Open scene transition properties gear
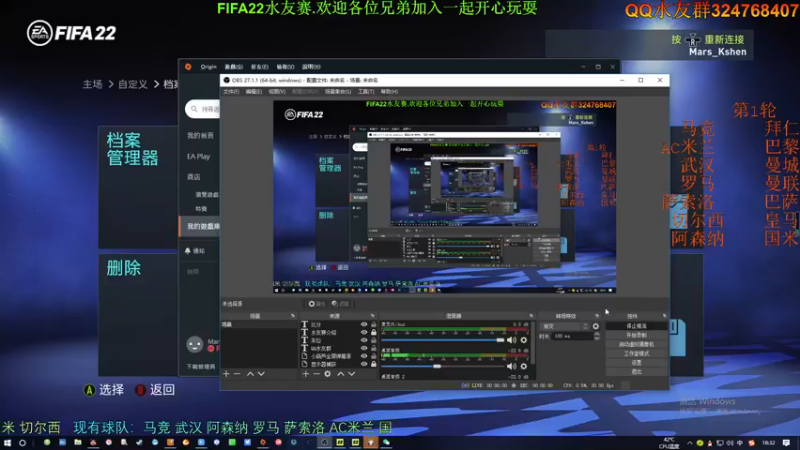The width and height of the screenshot is (800, 450). [595, 327]
